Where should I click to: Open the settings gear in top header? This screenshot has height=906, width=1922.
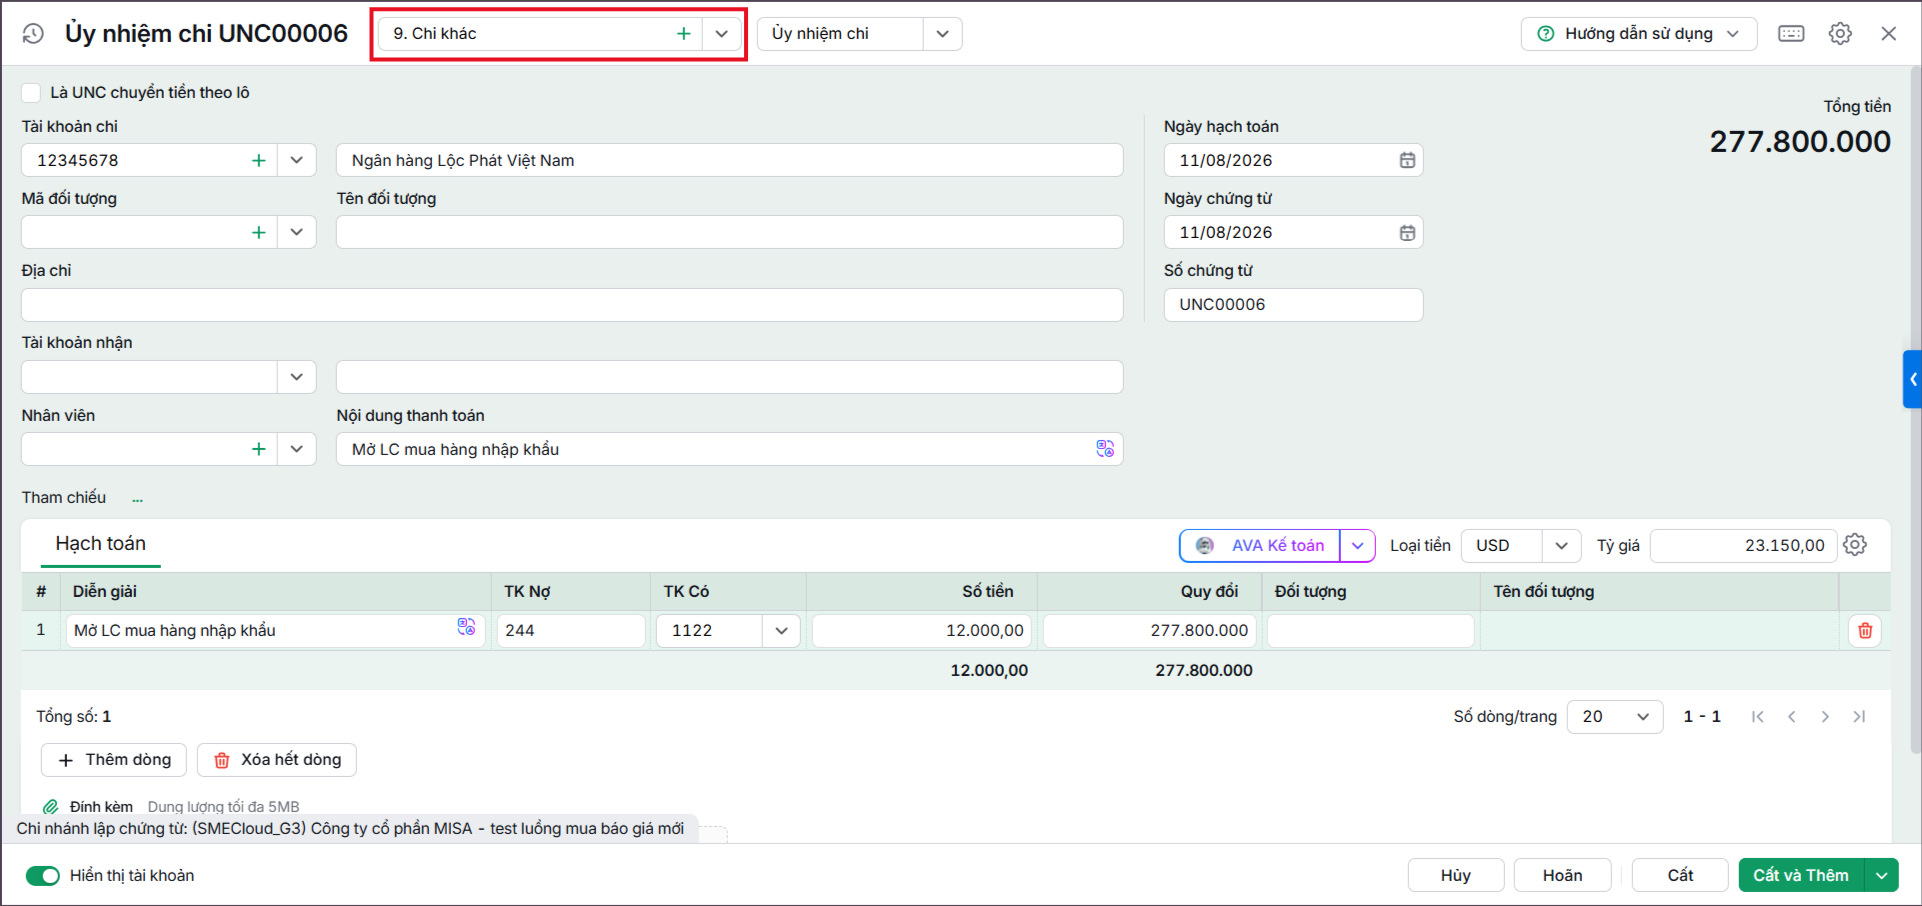(x=1840, y=34)
